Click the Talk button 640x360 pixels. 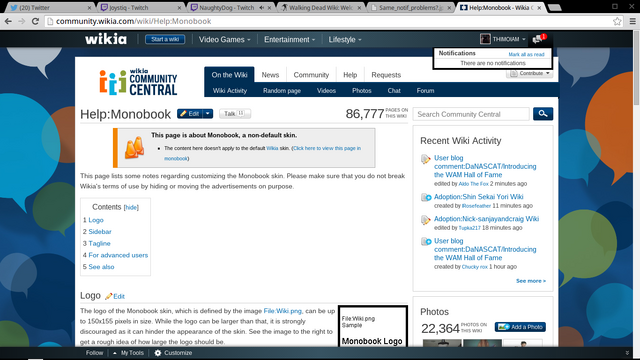(235, 114)
